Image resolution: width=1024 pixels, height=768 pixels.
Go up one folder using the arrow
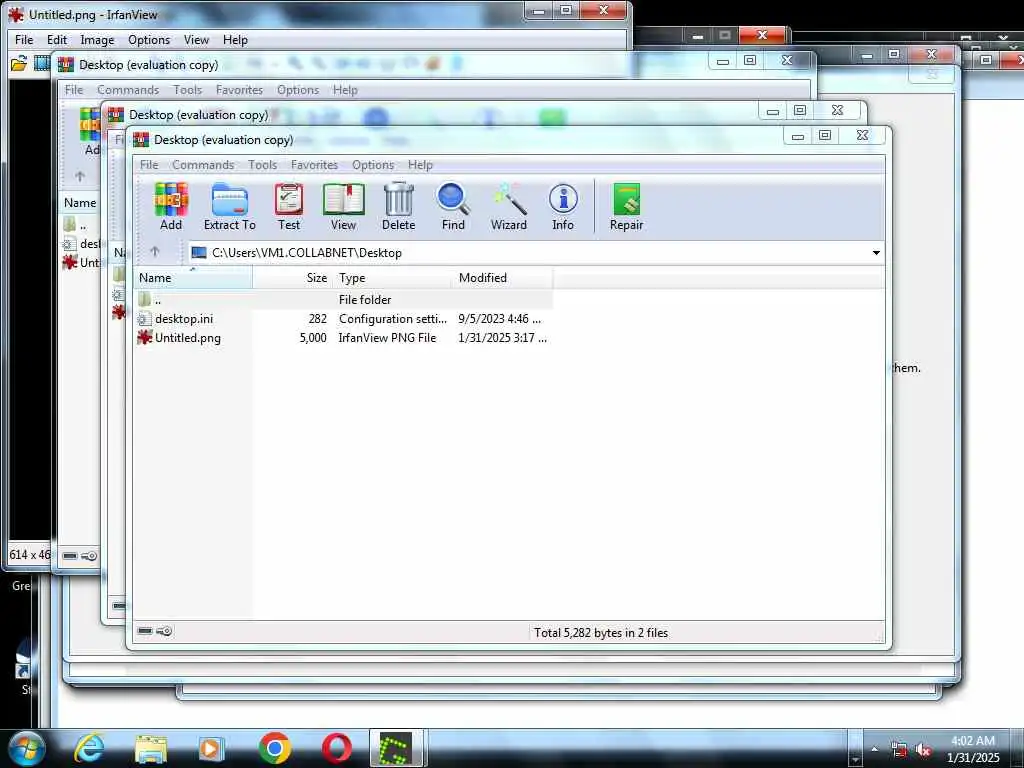pyautogui.click(x=155, y=251)
